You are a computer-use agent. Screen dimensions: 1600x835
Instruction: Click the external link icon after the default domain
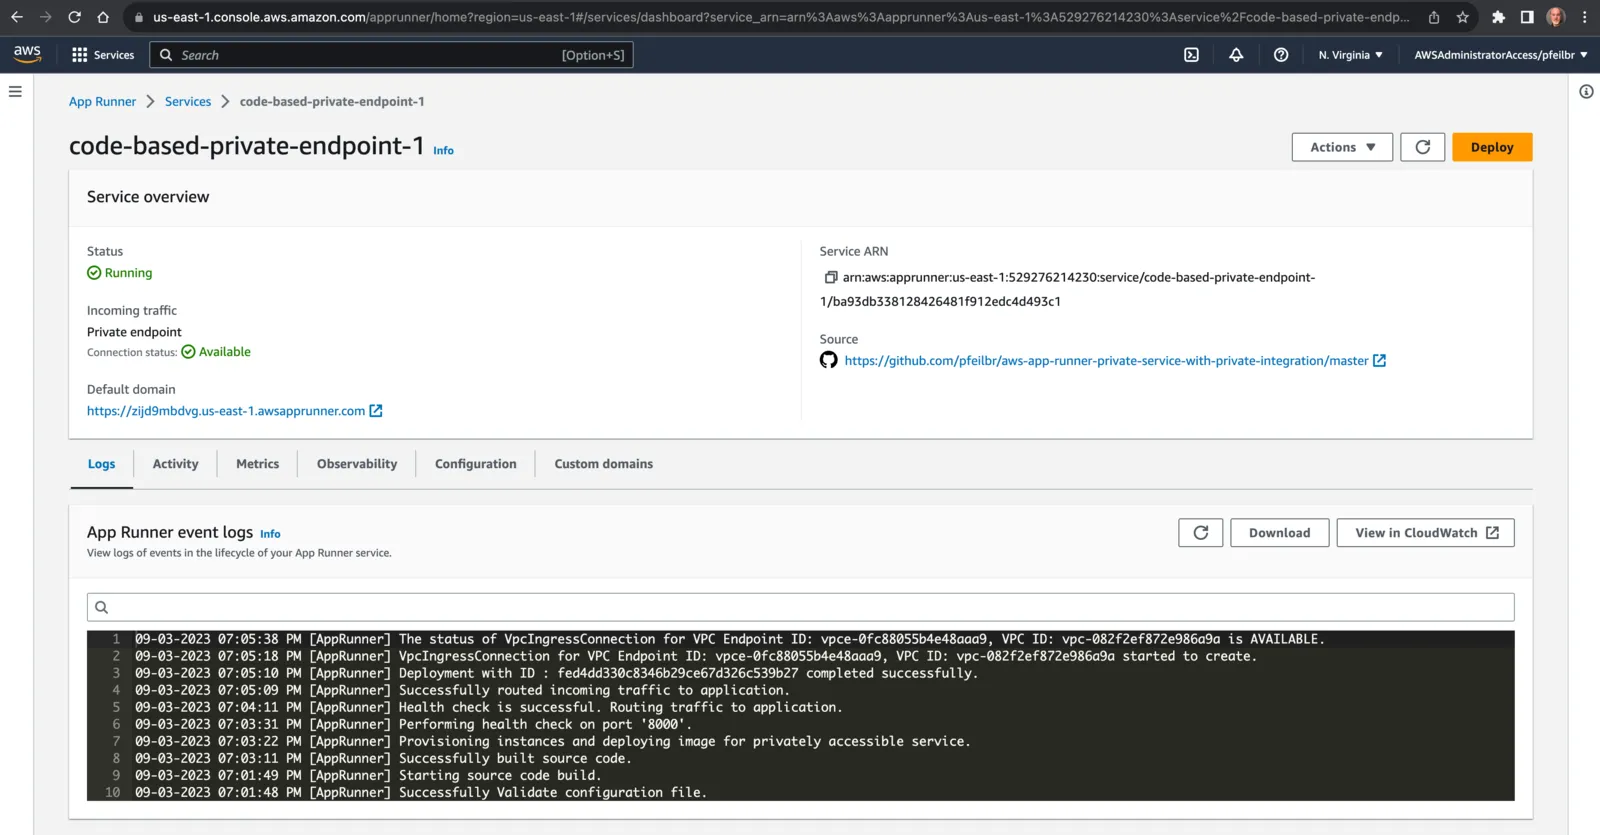376,411
